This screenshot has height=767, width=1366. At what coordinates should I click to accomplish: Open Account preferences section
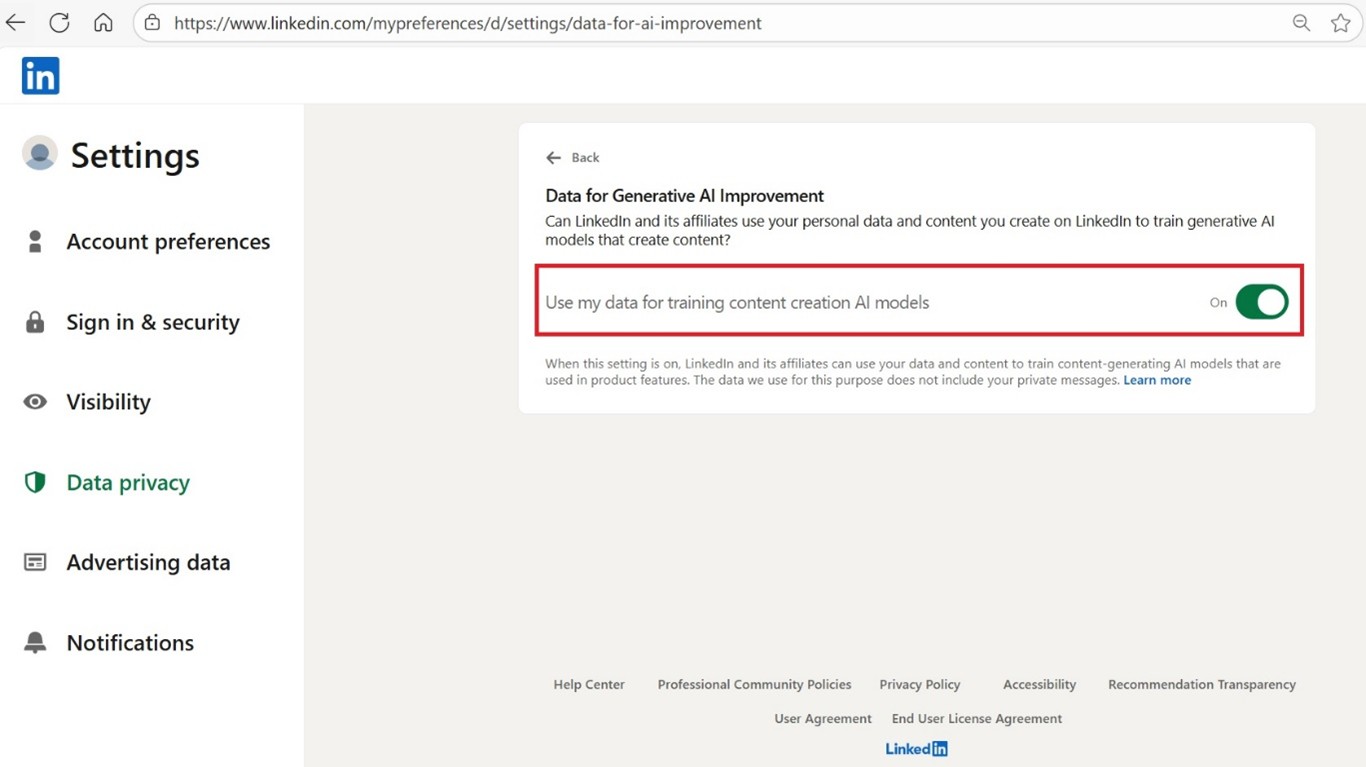(168, 242)
